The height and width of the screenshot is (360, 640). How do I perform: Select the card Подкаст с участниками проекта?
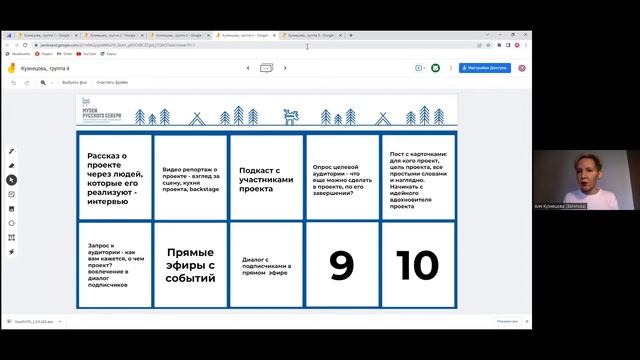point(267,178)
